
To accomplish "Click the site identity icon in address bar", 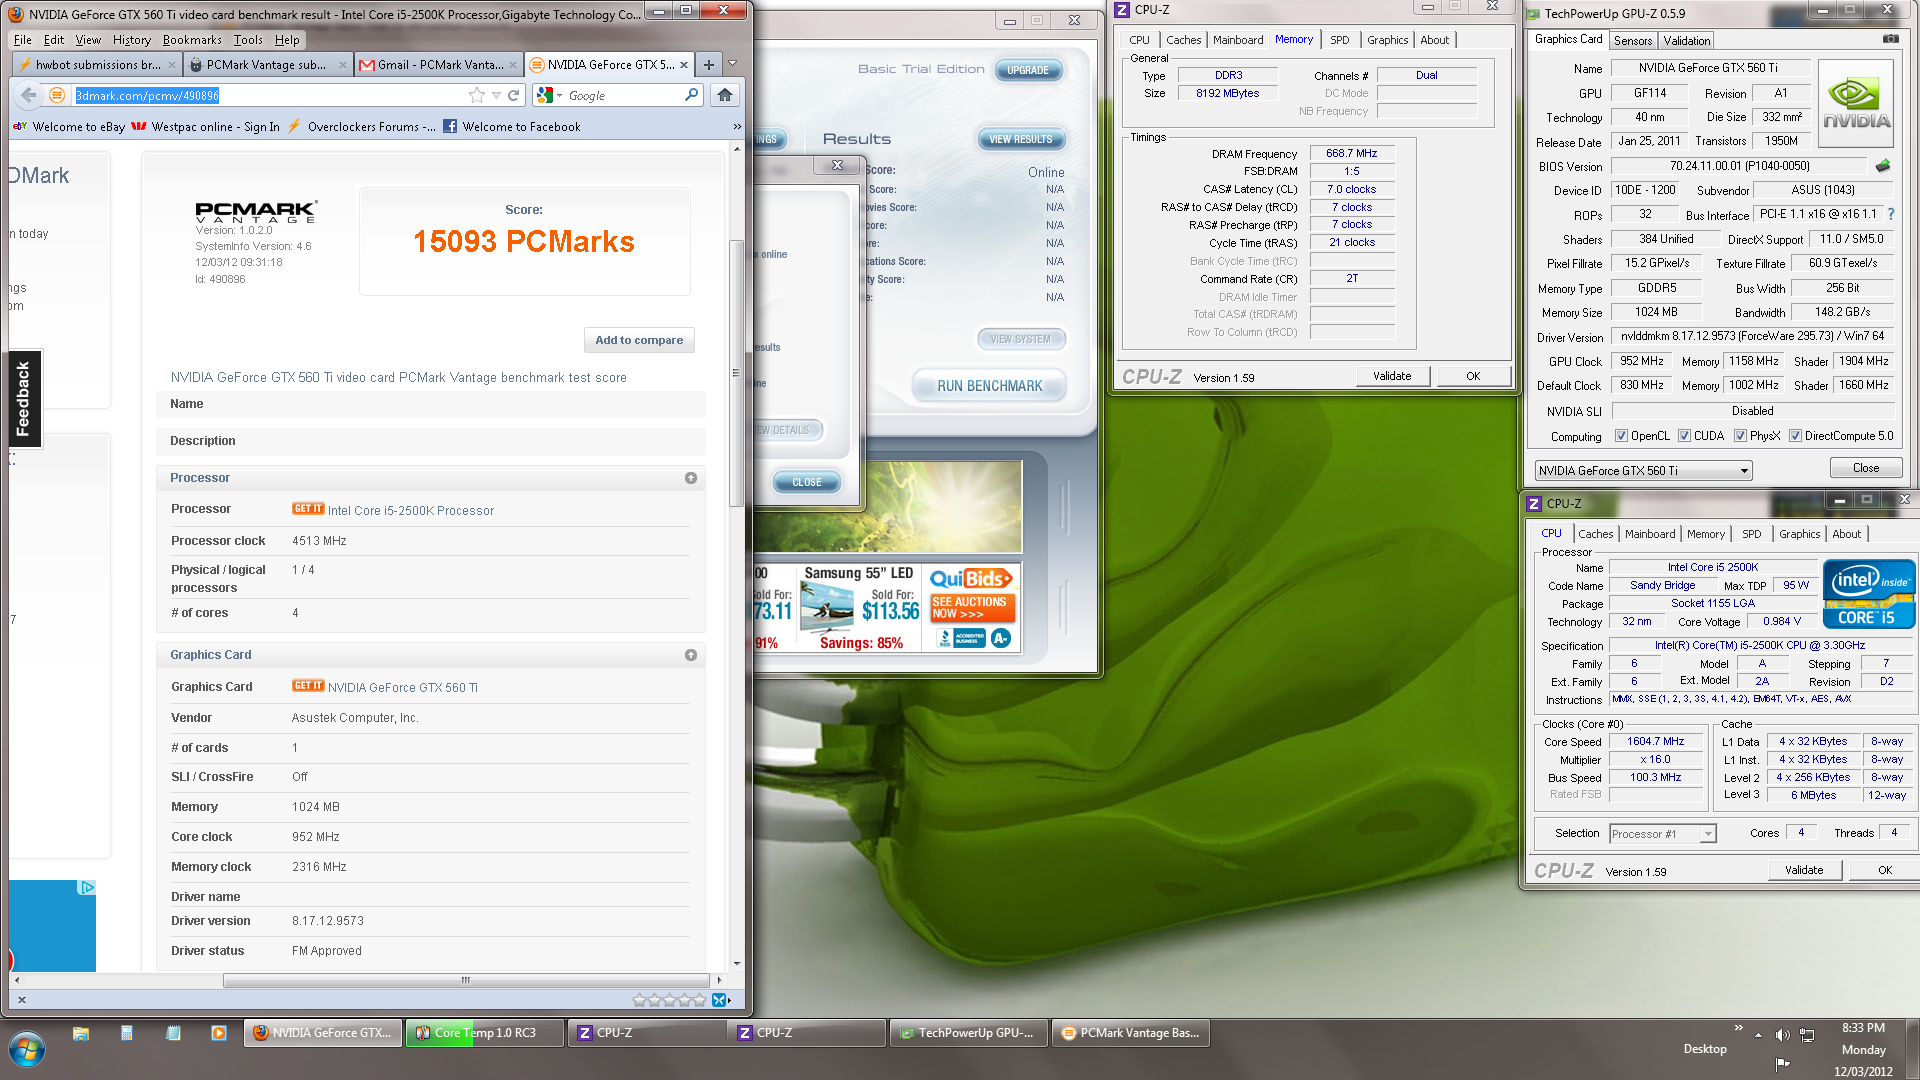I will click(x=57, y=95).
